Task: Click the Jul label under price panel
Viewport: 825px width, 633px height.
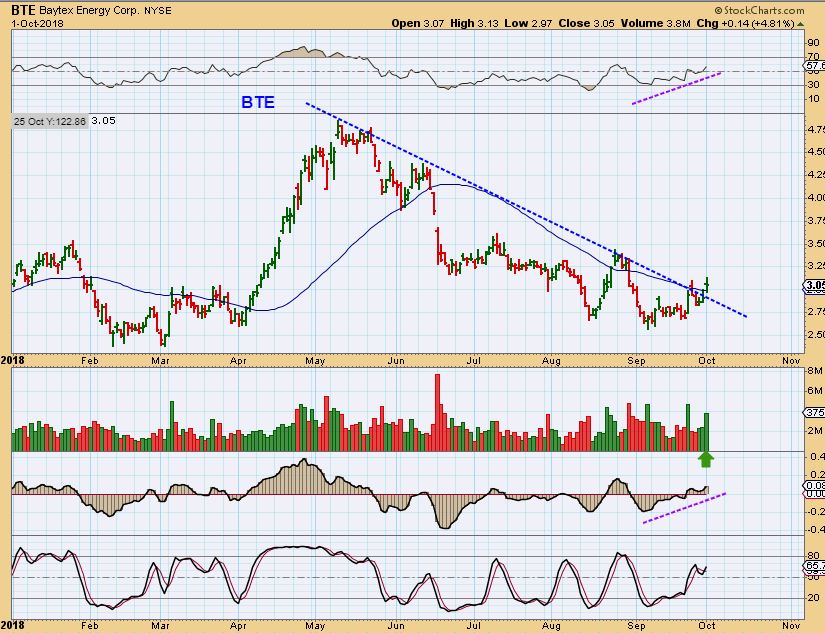Action: point(473,361)
